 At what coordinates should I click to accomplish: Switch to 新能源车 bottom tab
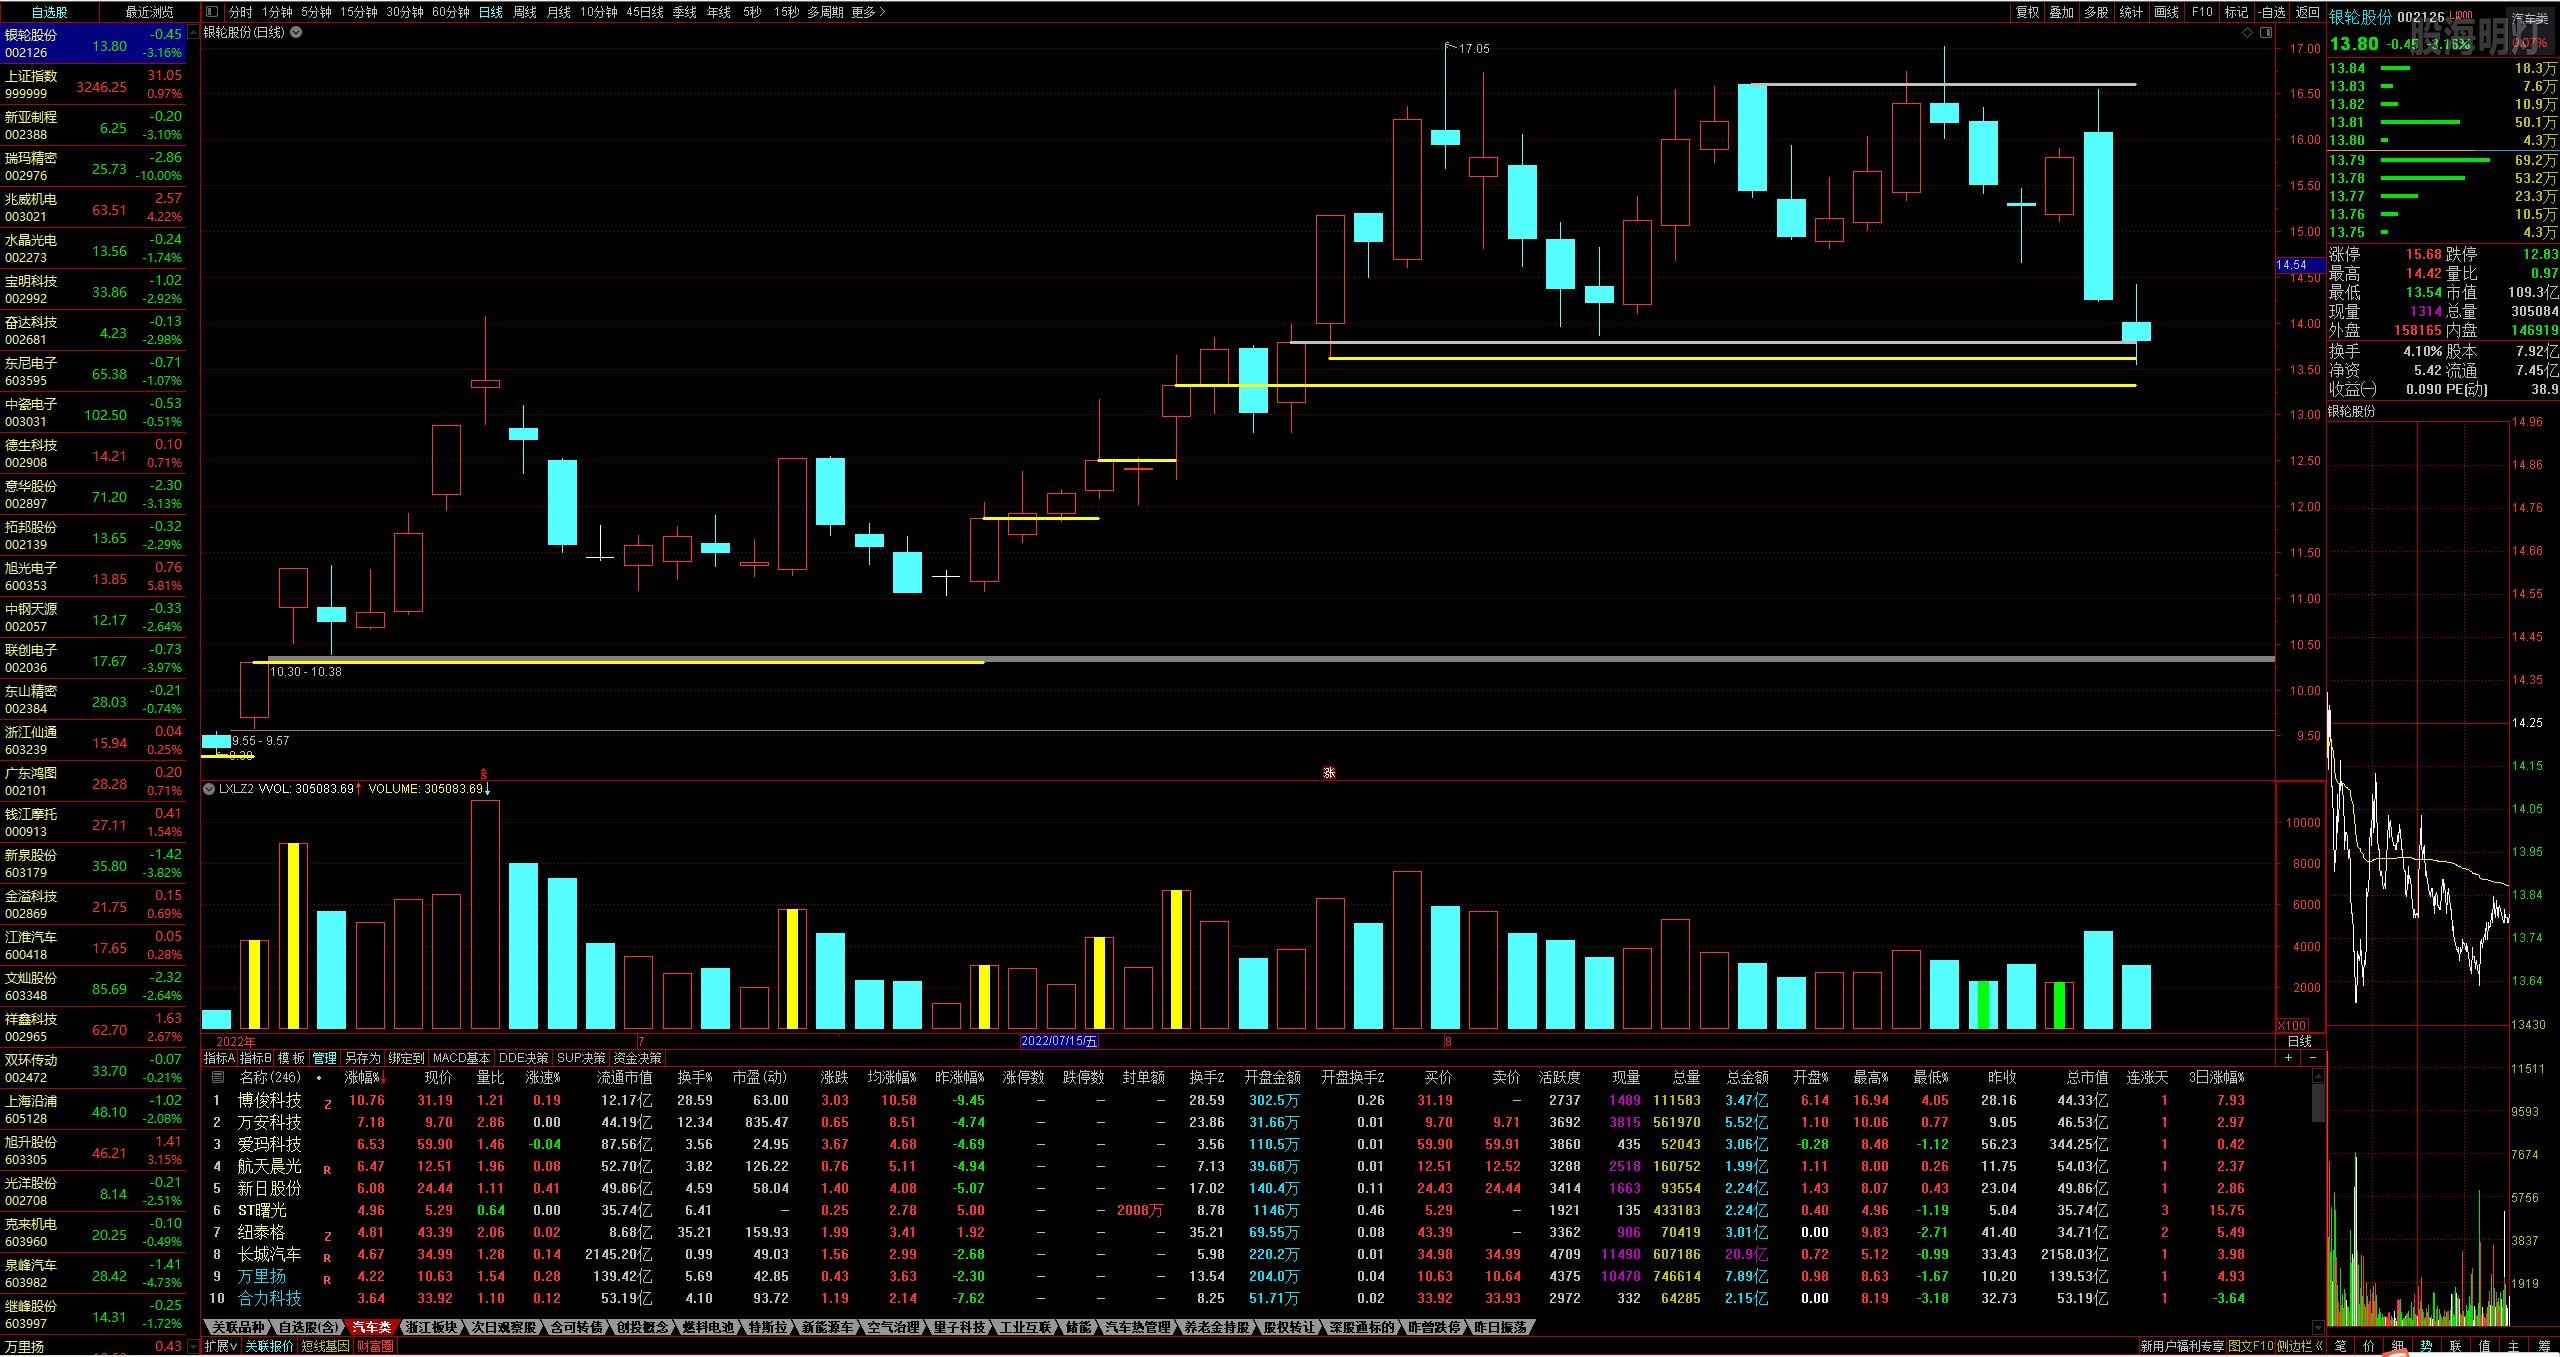coord(827,1327)
